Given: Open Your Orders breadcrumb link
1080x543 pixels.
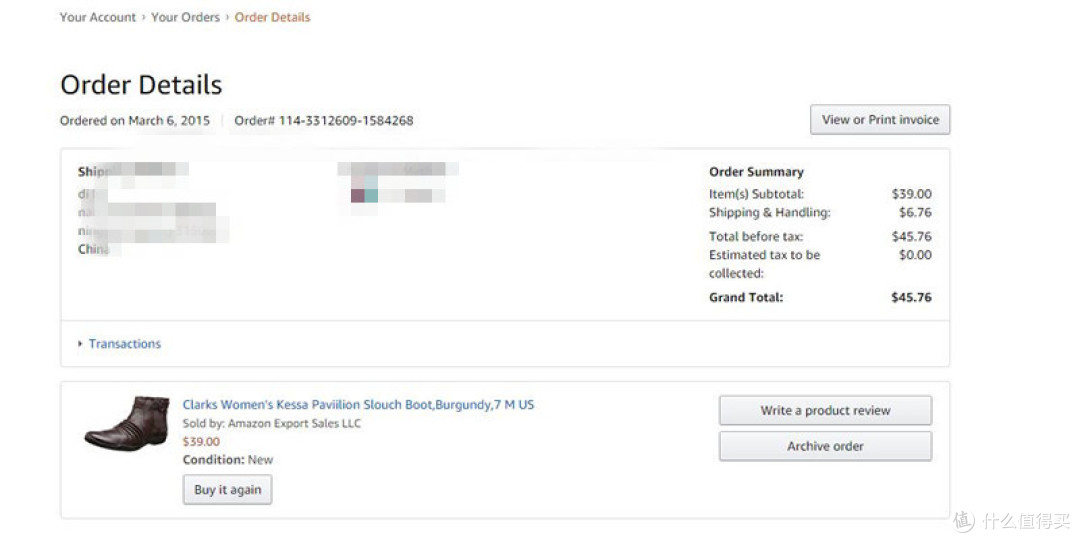Looking at the screenshot, I should [185, 17].
